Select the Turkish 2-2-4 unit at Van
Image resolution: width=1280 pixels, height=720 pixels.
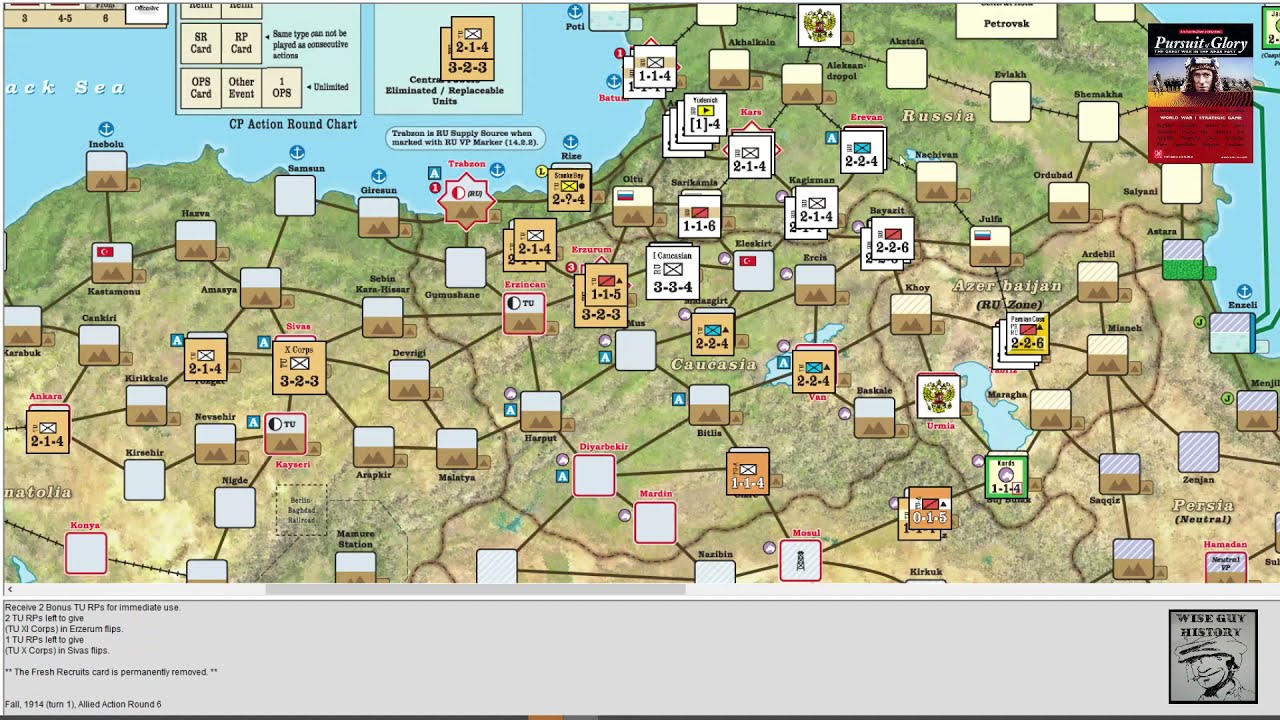point(814,370)
